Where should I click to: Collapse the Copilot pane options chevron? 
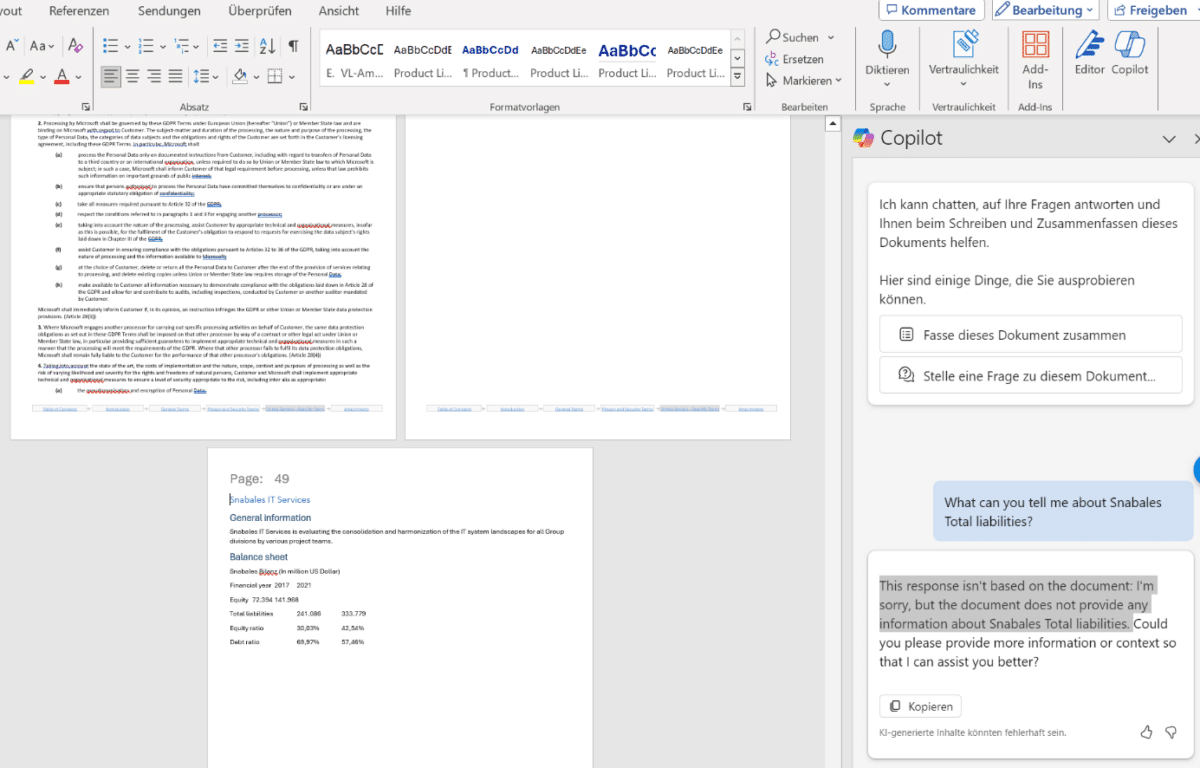1168,139
